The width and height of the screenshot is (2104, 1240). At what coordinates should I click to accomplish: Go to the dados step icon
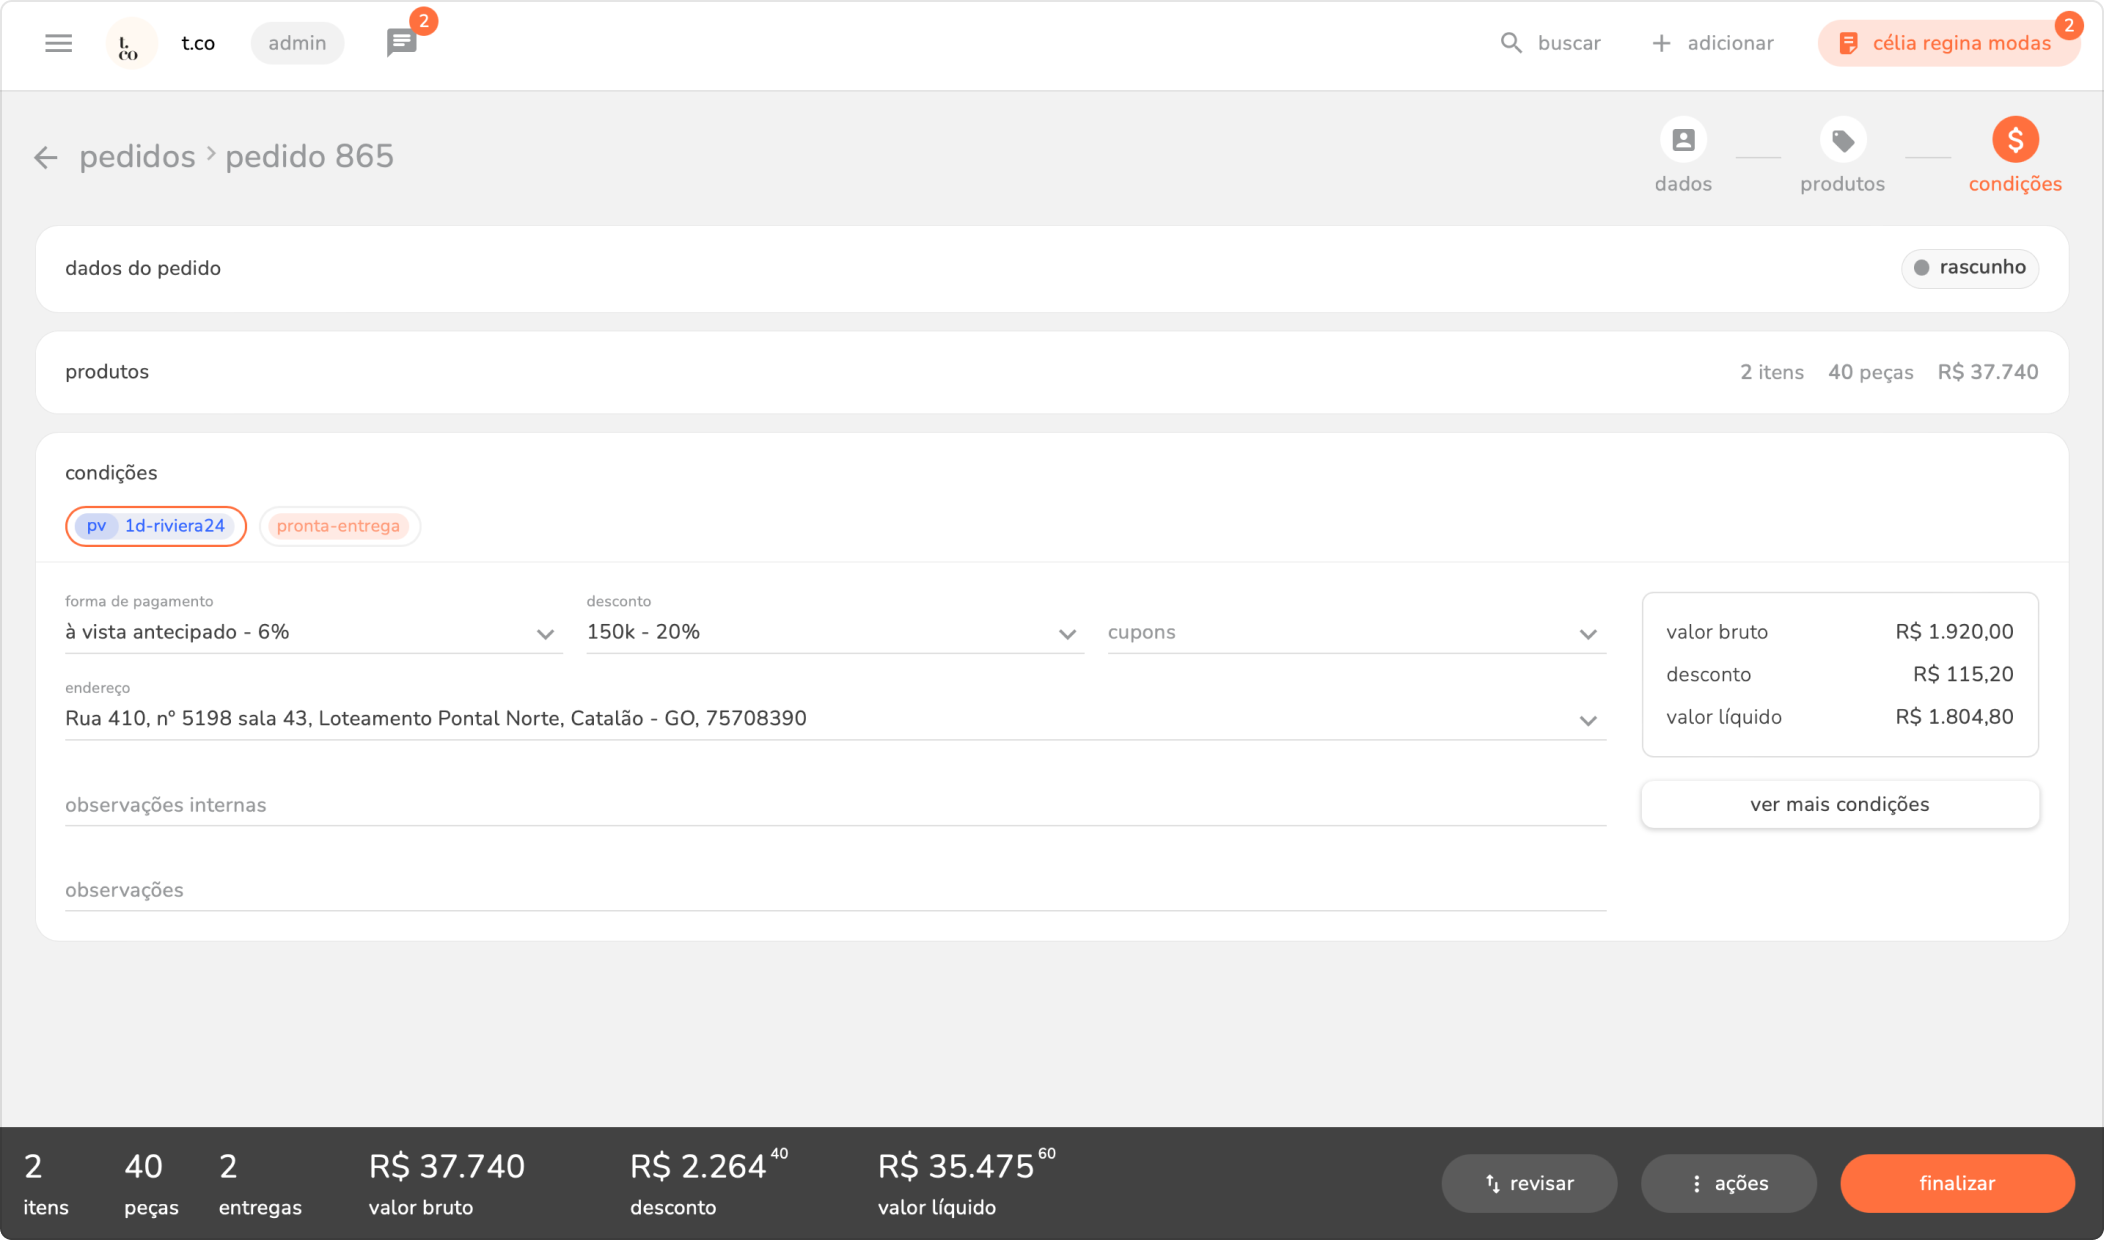point(1683,141)
